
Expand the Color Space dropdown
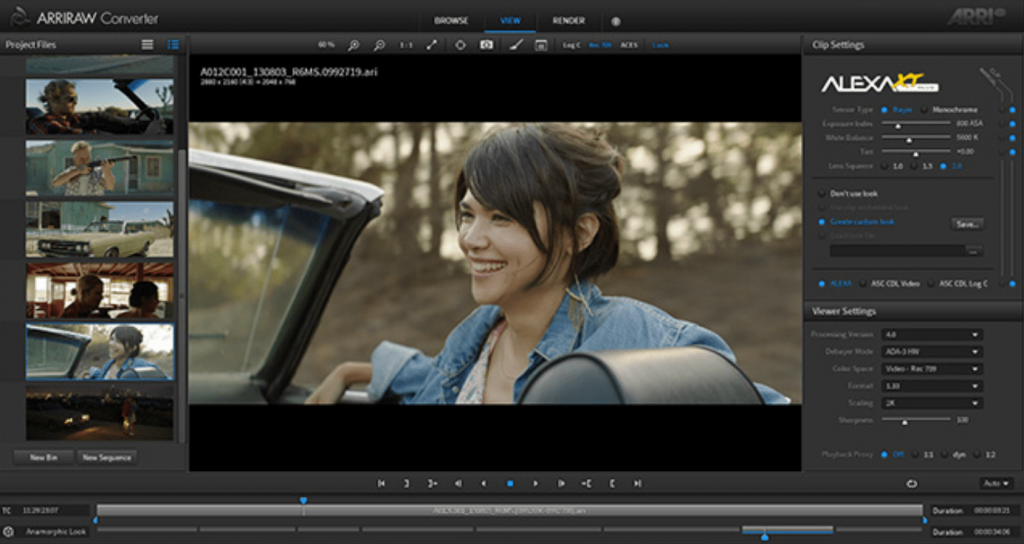click(x=931, y=369)
